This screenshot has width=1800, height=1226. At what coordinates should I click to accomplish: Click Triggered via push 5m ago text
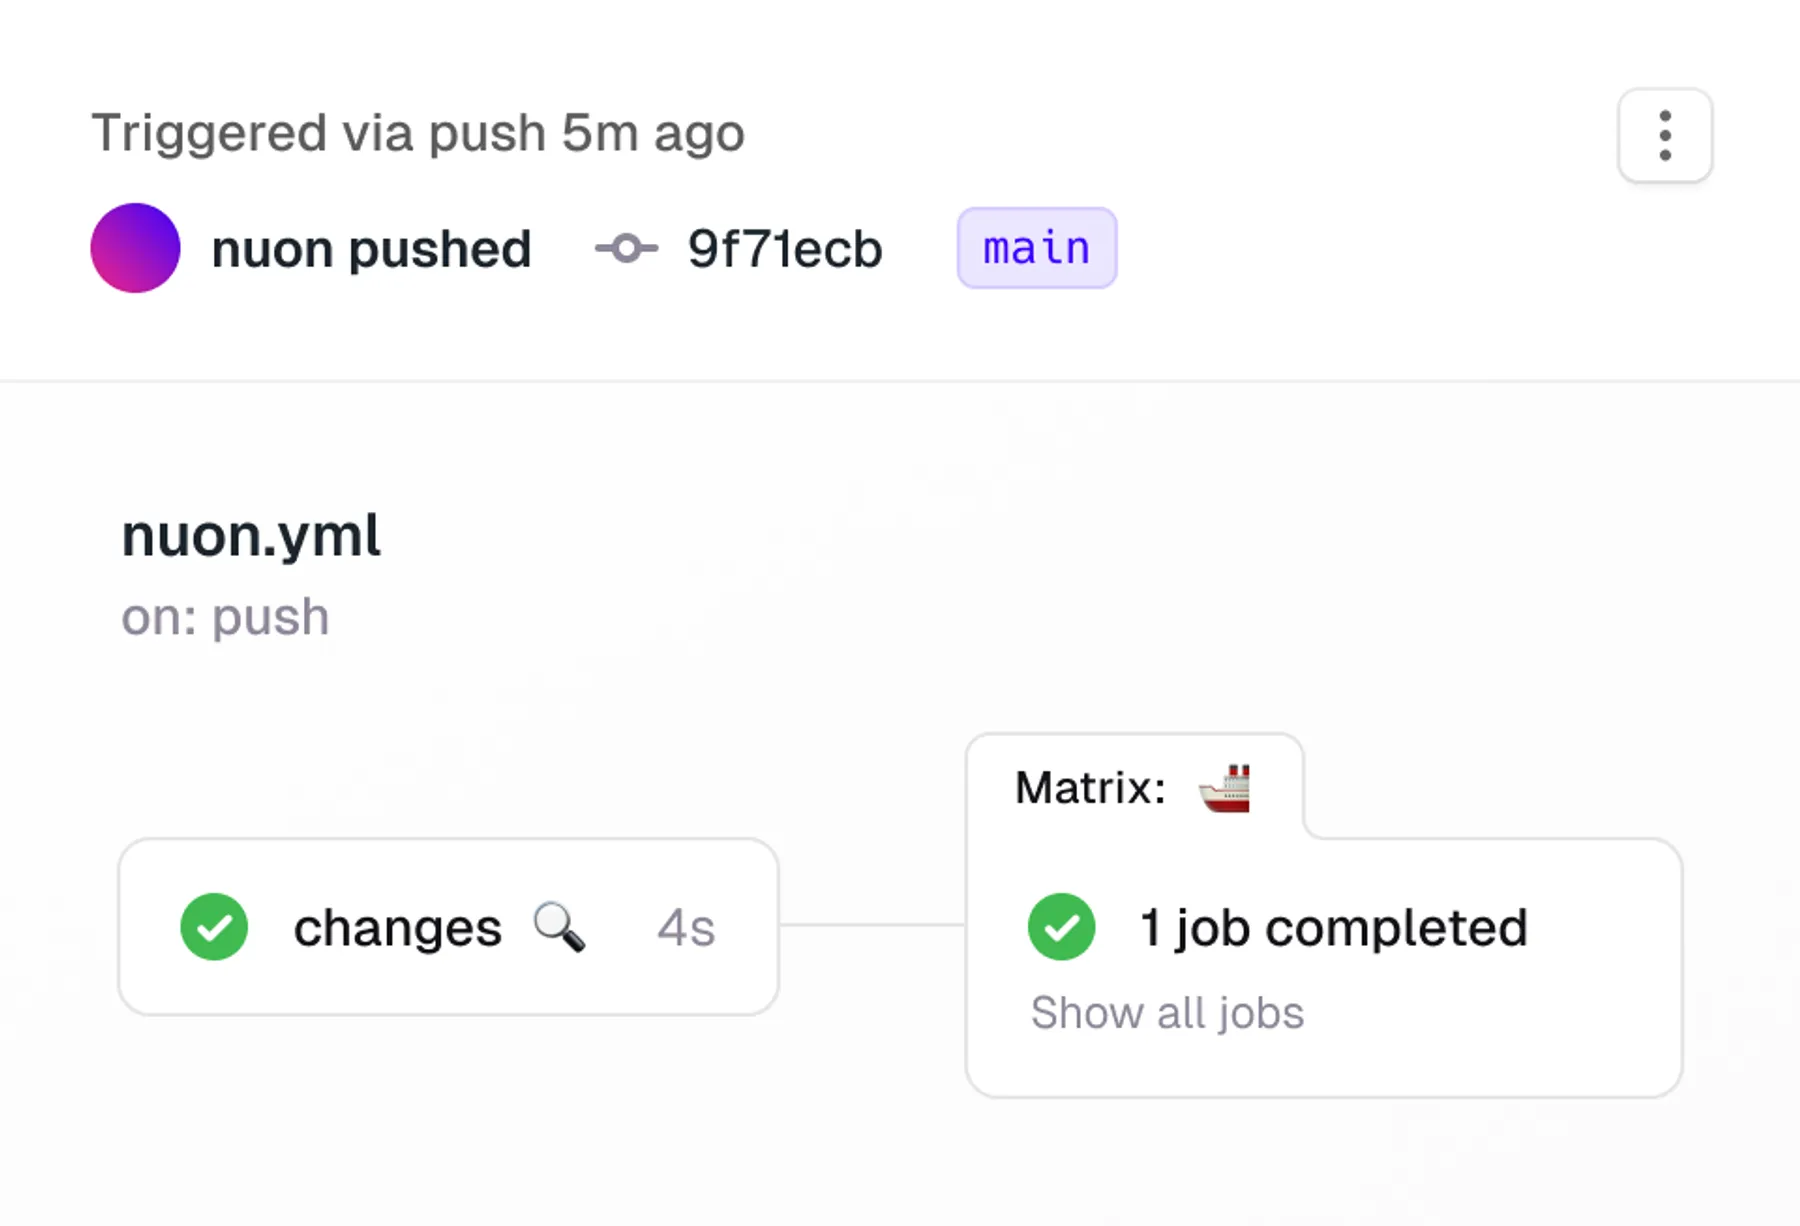(418, 133)
